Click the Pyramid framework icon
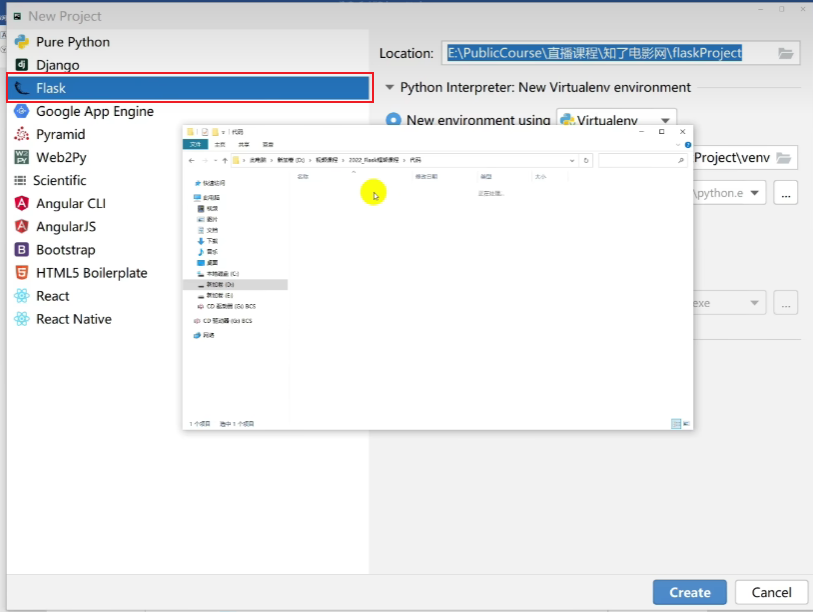This screenshot has width=813, height=612. click(x=21, y=134)
